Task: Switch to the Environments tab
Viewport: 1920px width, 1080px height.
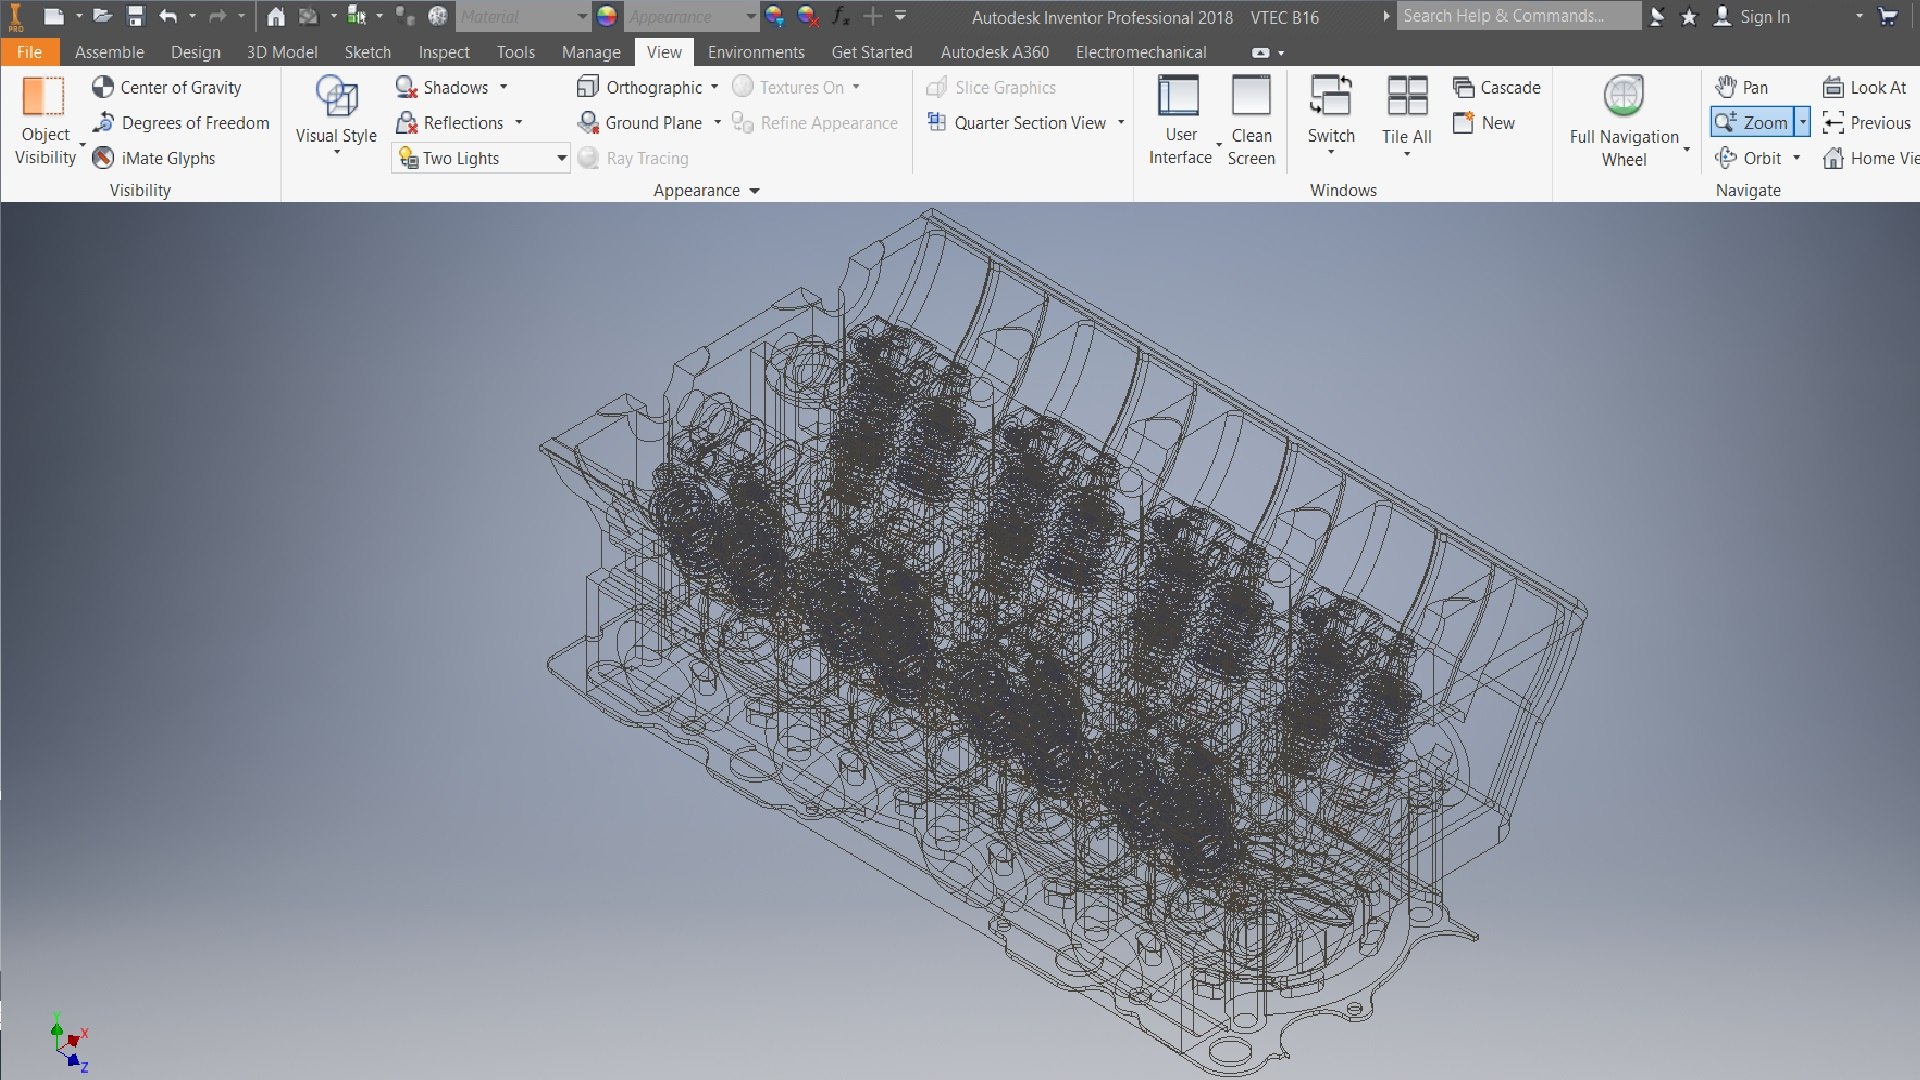Action: (x=756, y=52)
